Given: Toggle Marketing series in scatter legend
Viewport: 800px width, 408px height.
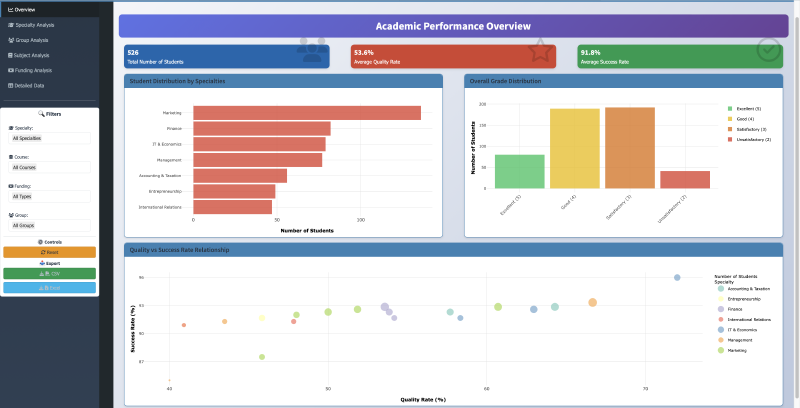Looking at the screenshot, I should point(733,350).
